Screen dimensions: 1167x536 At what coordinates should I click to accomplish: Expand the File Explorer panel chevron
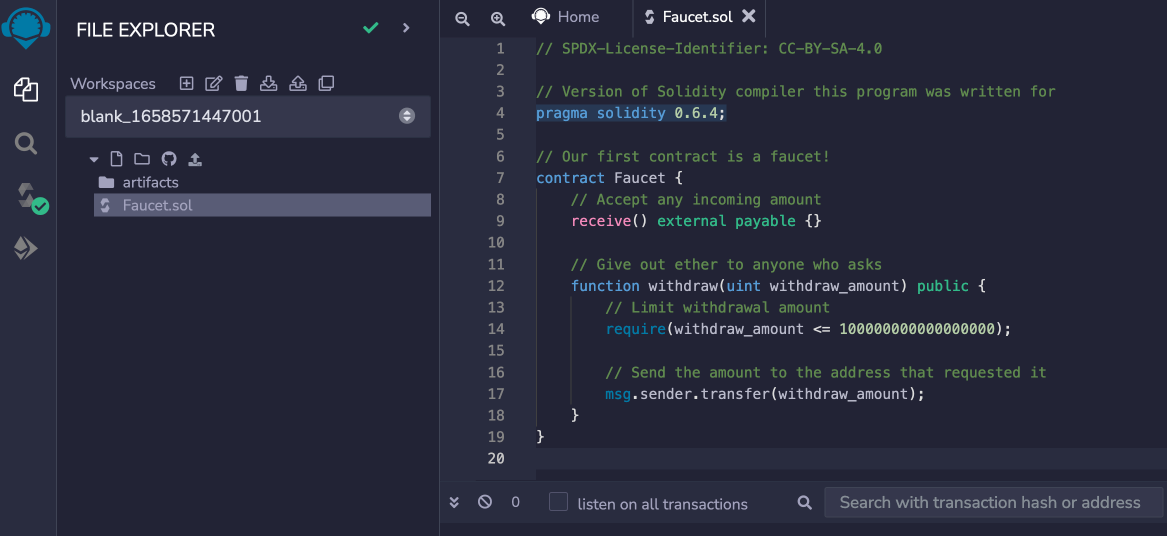click(406, 28)
